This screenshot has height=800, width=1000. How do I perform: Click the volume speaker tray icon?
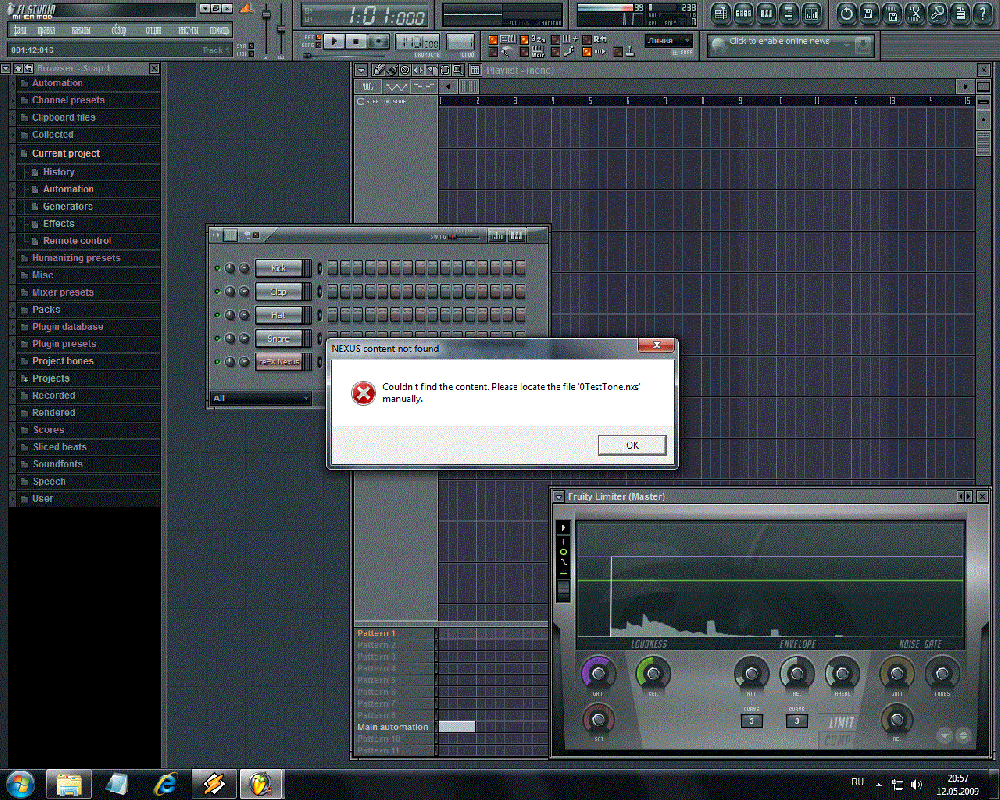click(x=916, y=785)
